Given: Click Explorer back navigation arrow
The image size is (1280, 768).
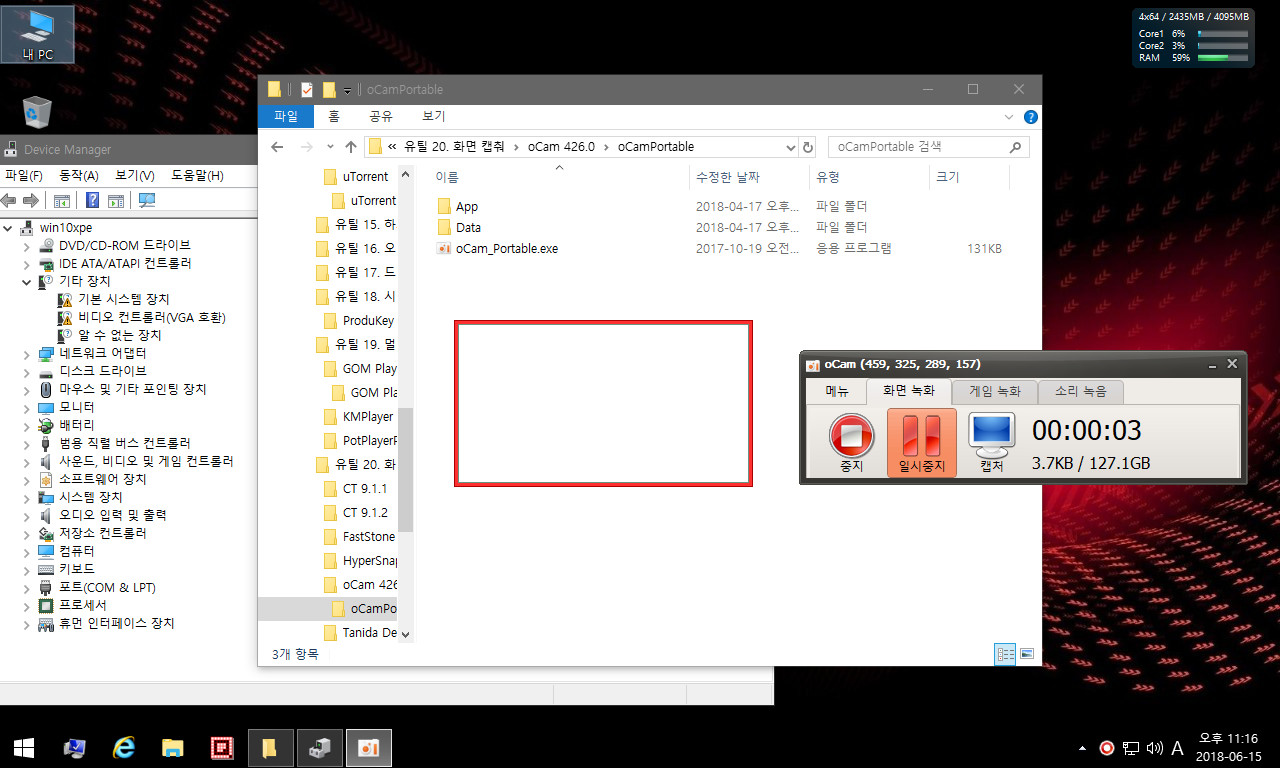Looking at the screenshot, I should (278, 147).
